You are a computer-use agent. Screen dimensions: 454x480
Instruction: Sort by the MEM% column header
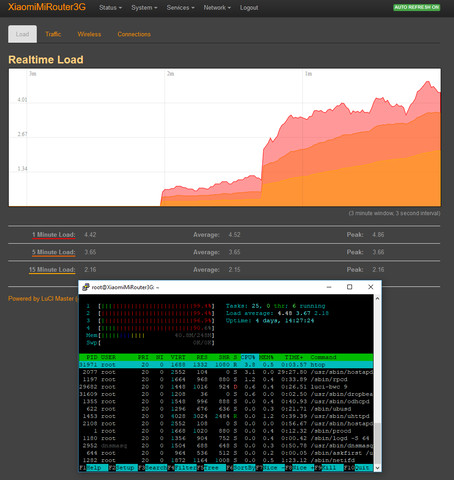coord(266,357)
